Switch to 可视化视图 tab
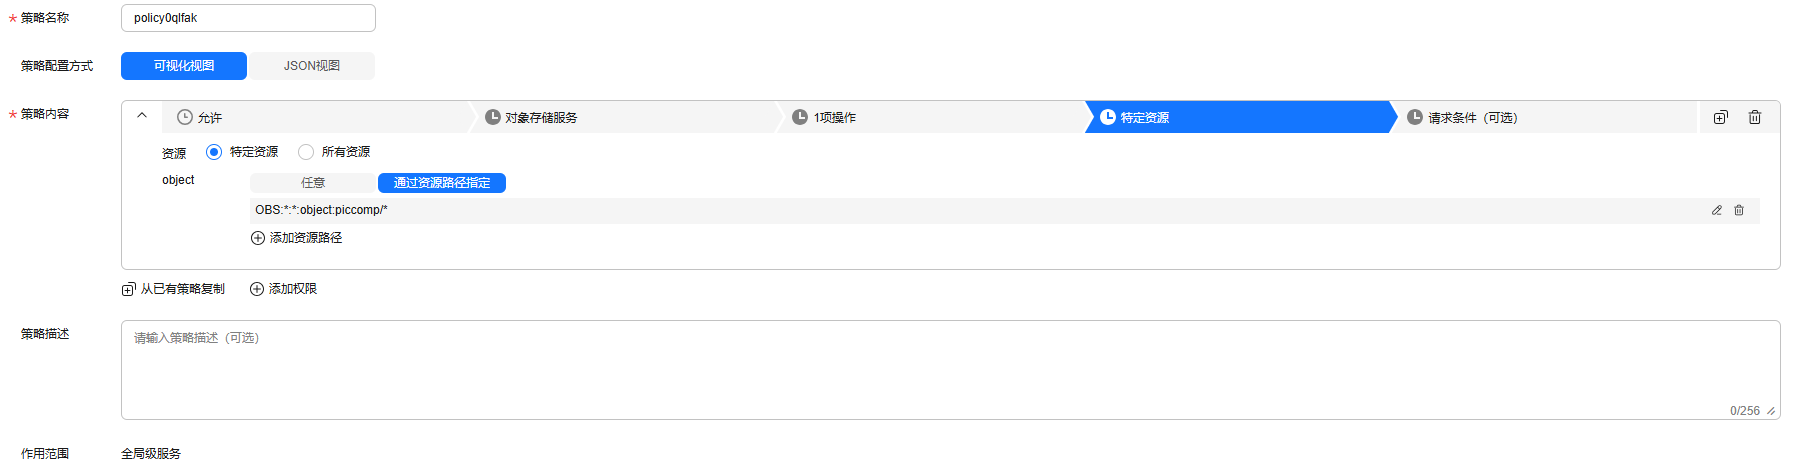Image resolution: width=1794 pixels, height=470 pixels. (x=184, y=66)
